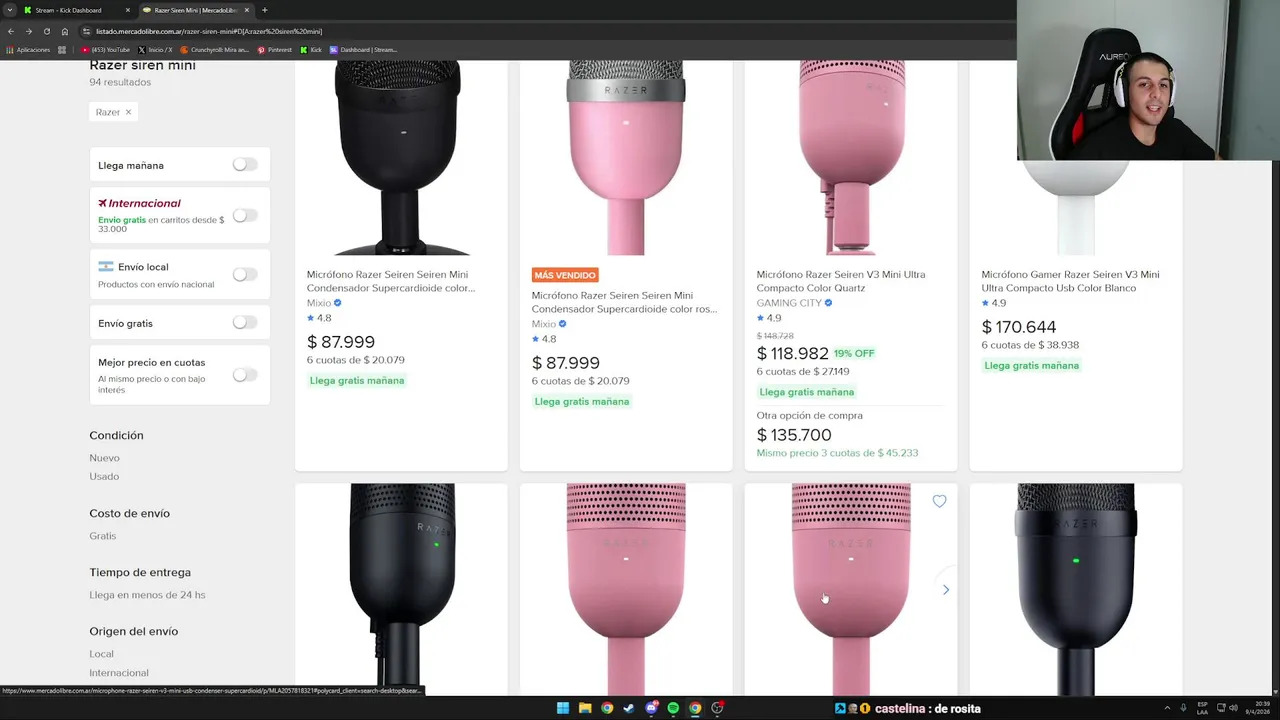The height and width of the screenshot is (720, 1280).
Task: Open the Pinterest bookmark
Action: (275, 49)
